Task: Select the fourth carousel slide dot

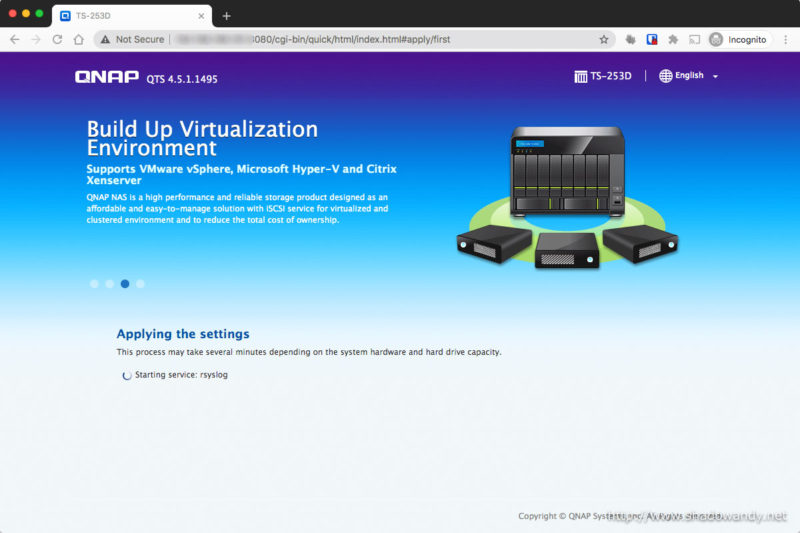Action: tap(140, 284)
